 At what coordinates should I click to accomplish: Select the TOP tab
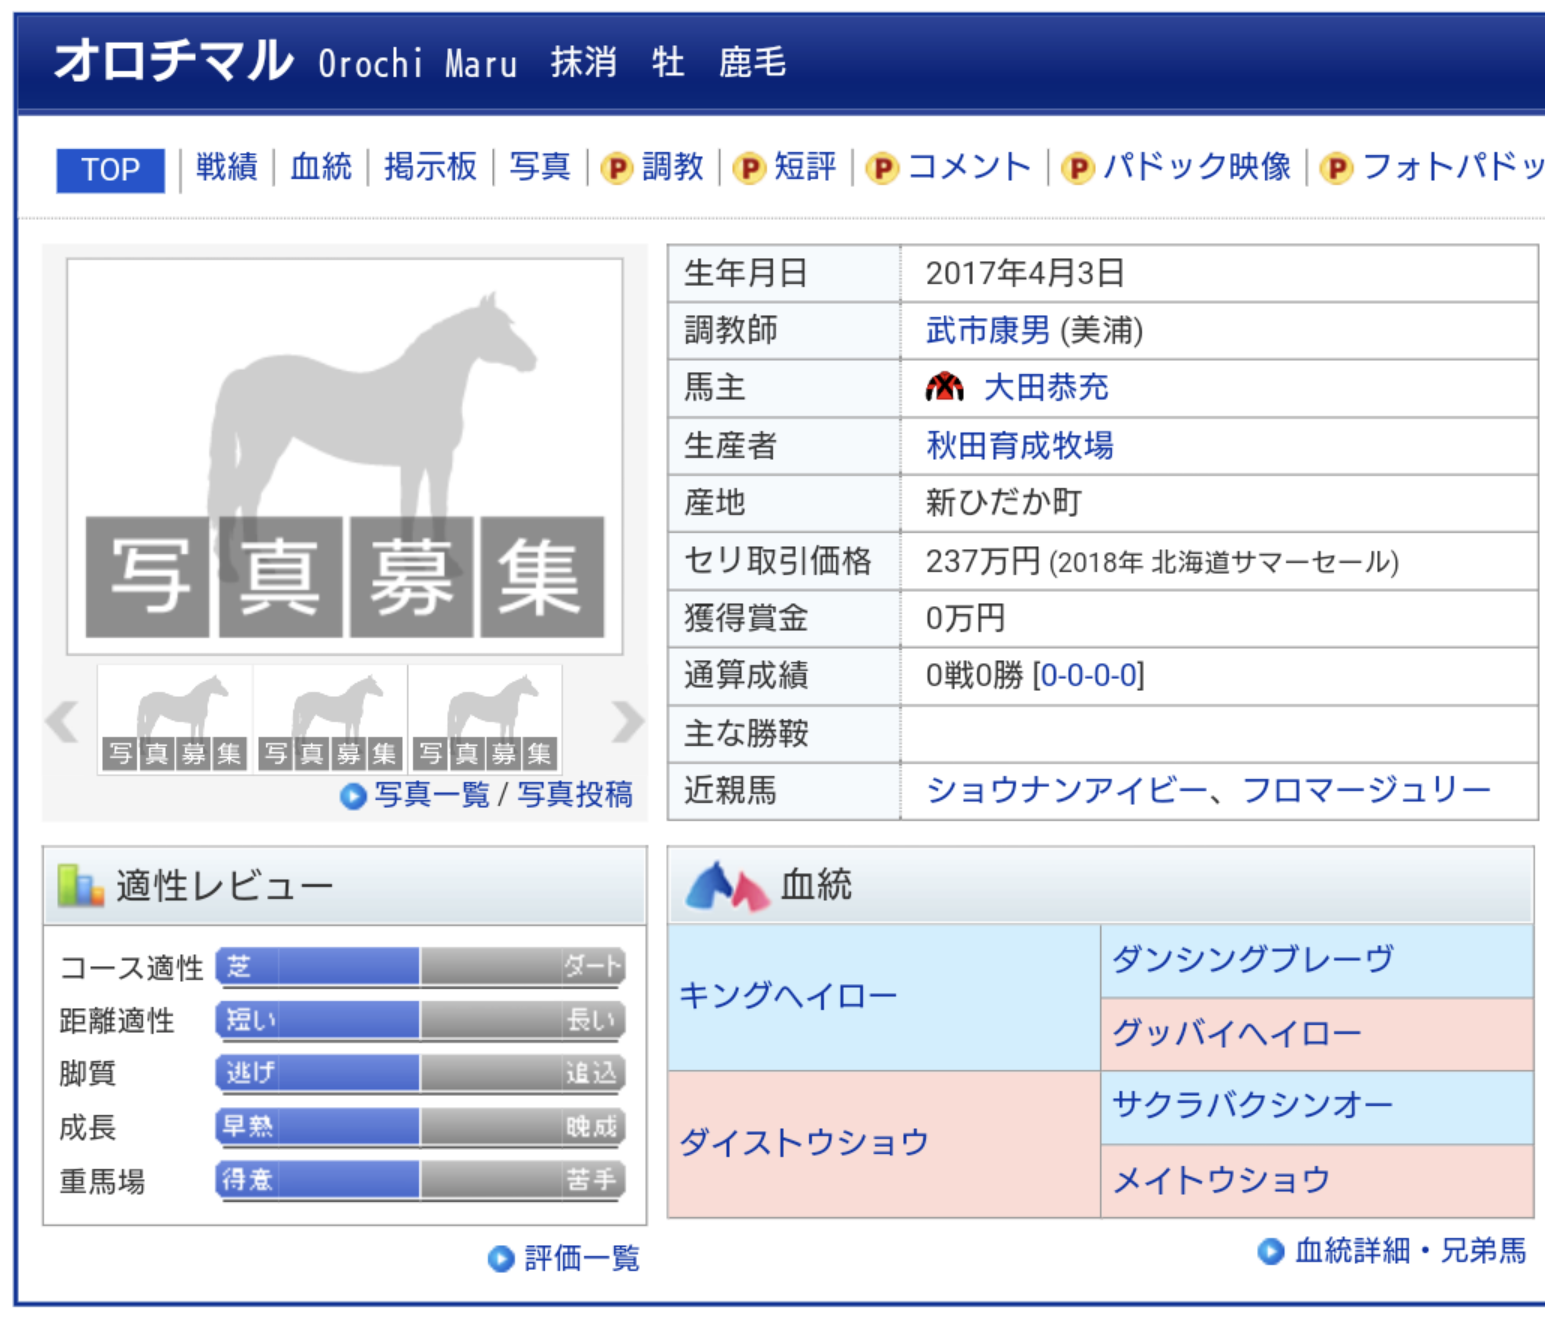point(110,169)
